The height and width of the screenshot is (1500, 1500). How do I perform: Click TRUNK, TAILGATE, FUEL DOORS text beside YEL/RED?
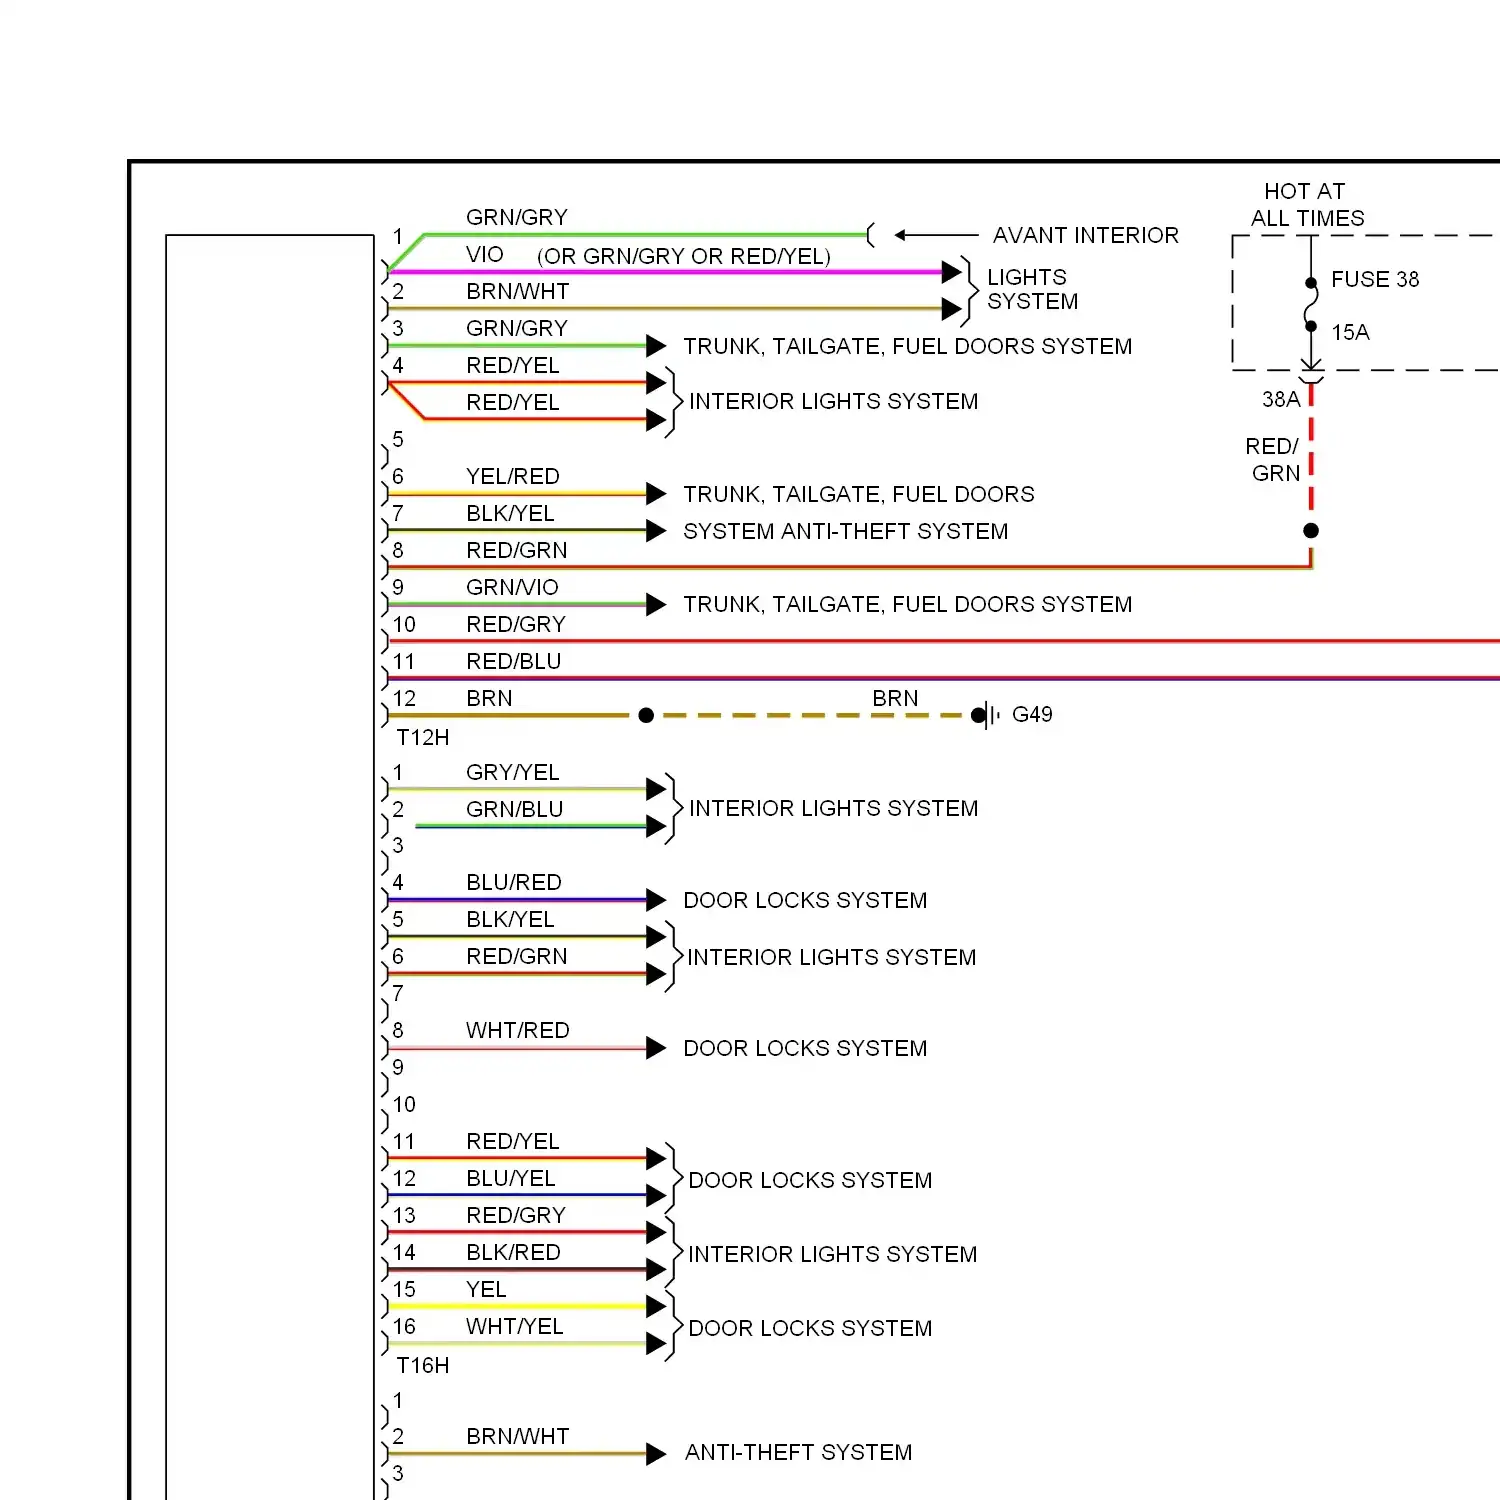point(859,494)
